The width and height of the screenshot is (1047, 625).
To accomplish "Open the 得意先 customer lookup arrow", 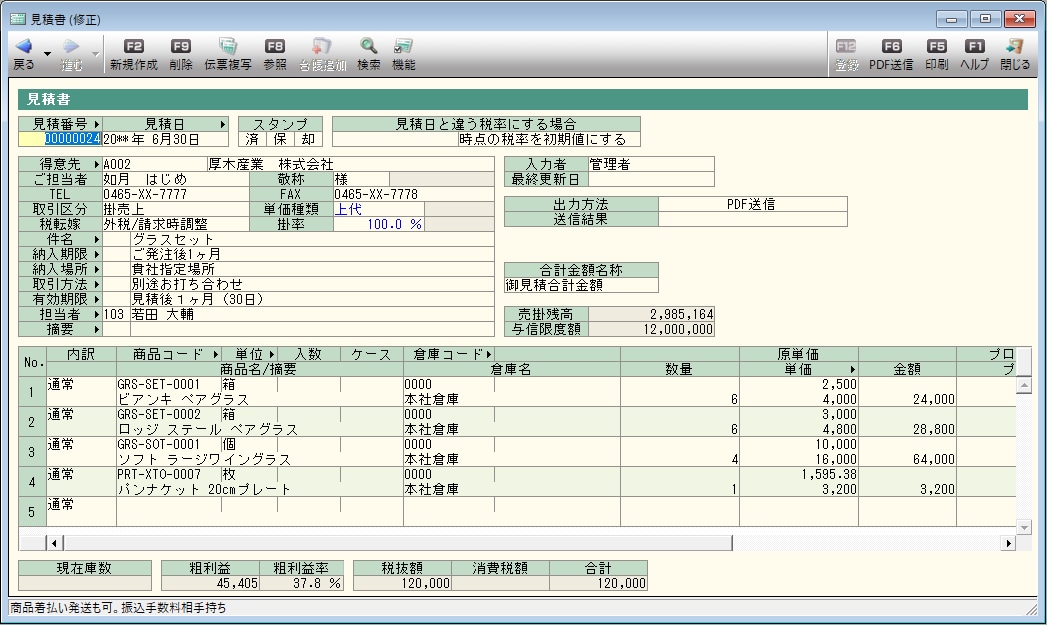I will (97, 164).
